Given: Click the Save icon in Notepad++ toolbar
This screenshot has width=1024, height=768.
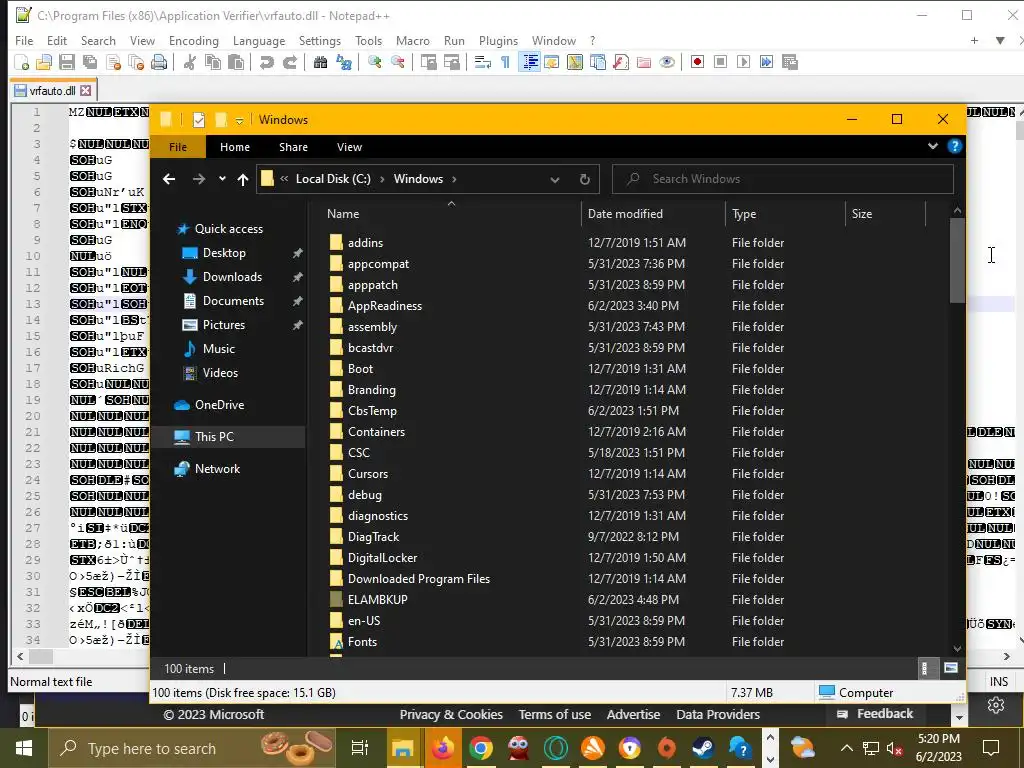Looking at the screenshot, I should (x=67, y=62).
